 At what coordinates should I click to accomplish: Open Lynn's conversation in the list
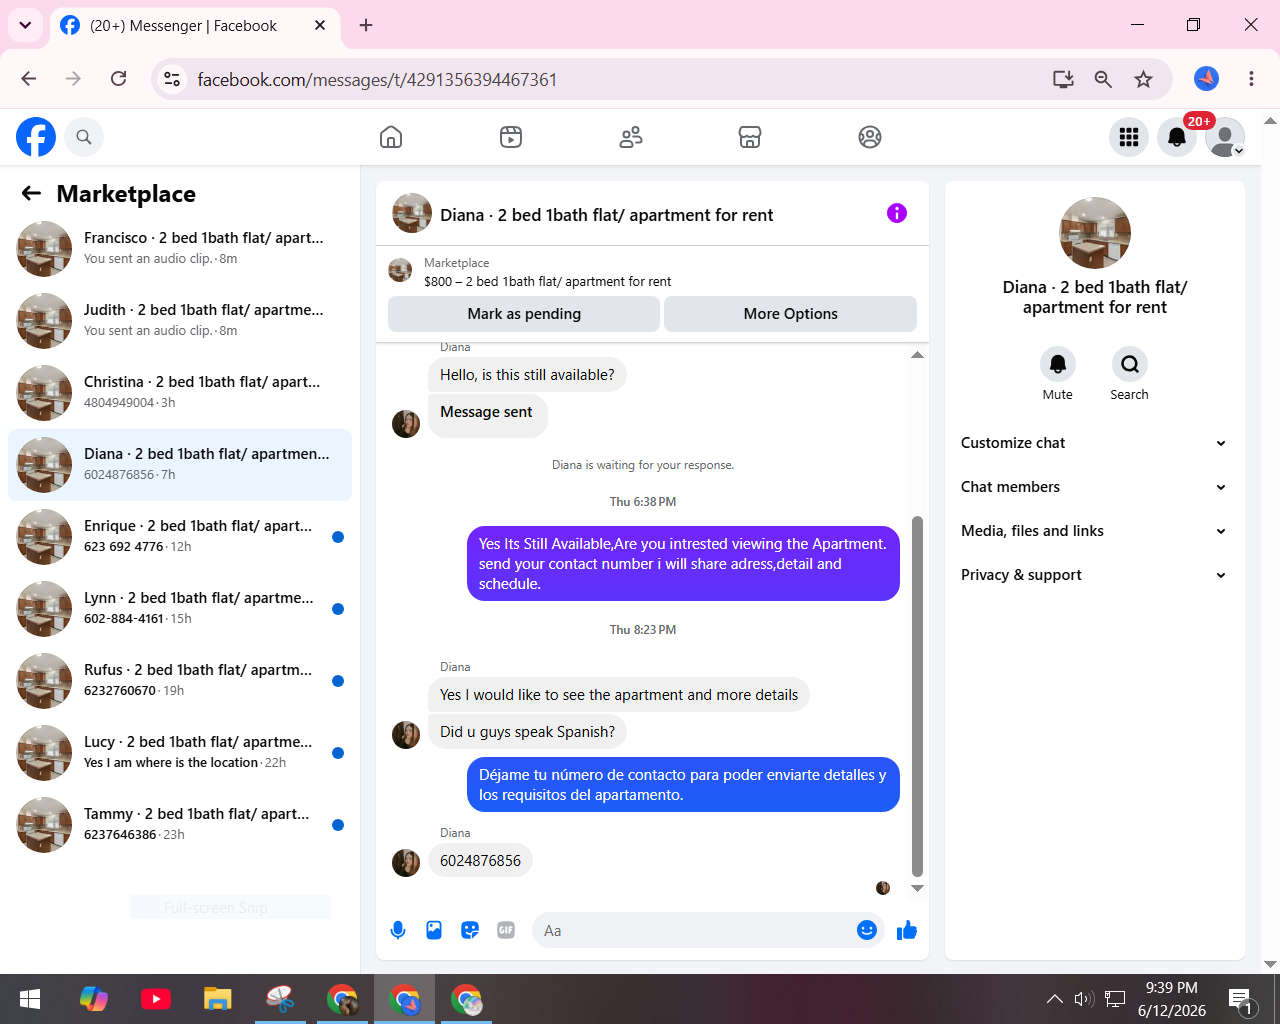point(180,609)
